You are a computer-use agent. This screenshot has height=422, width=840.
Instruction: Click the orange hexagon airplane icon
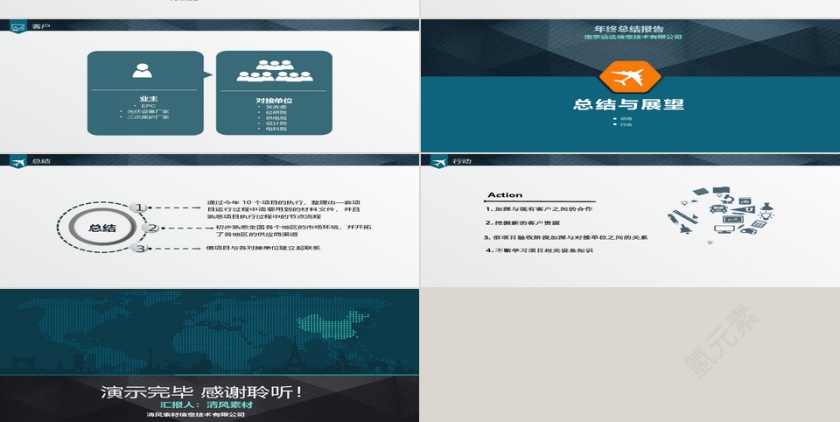pos(629,77)
